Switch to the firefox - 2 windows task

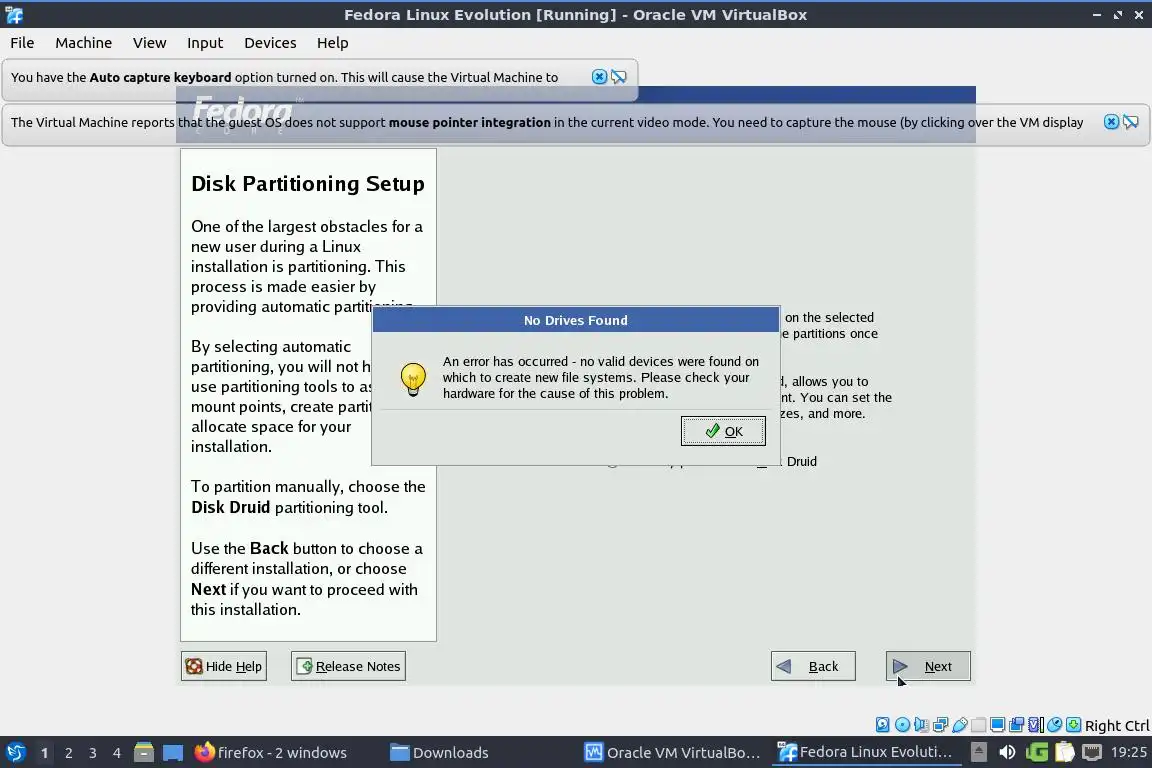[271, 752]
